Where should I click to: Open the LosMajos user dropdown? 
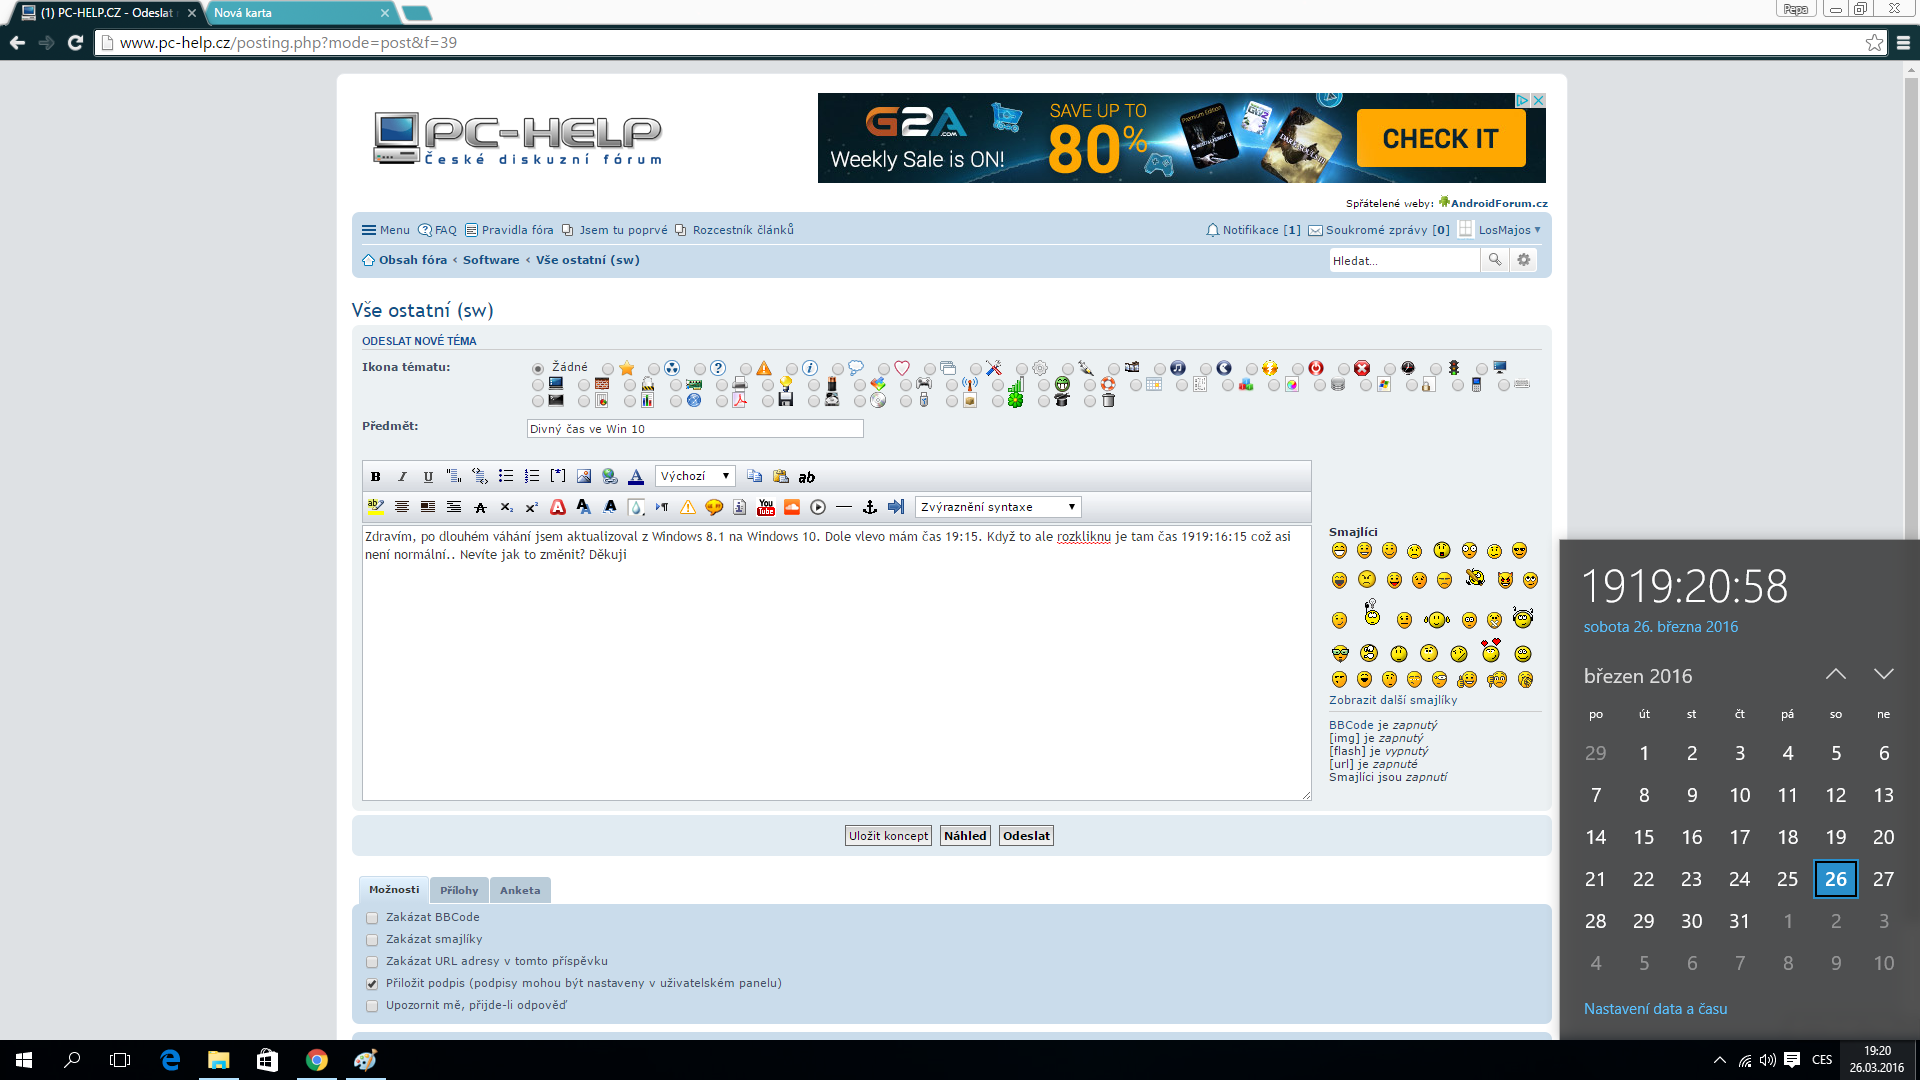click(x=1509, y=230)
